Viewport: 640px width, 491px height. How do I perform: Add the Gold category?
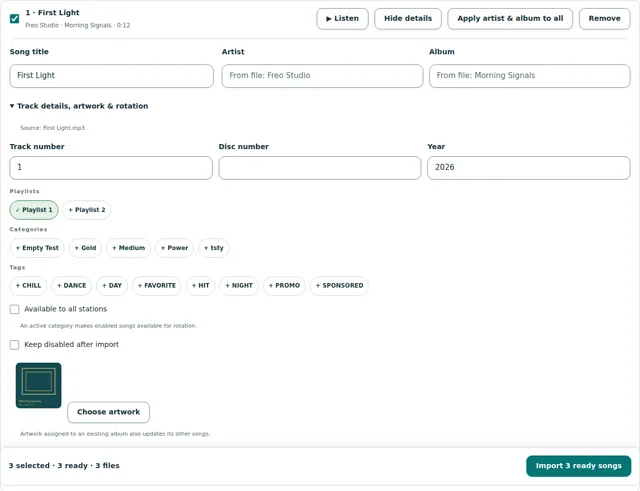[x=85, y=248]
